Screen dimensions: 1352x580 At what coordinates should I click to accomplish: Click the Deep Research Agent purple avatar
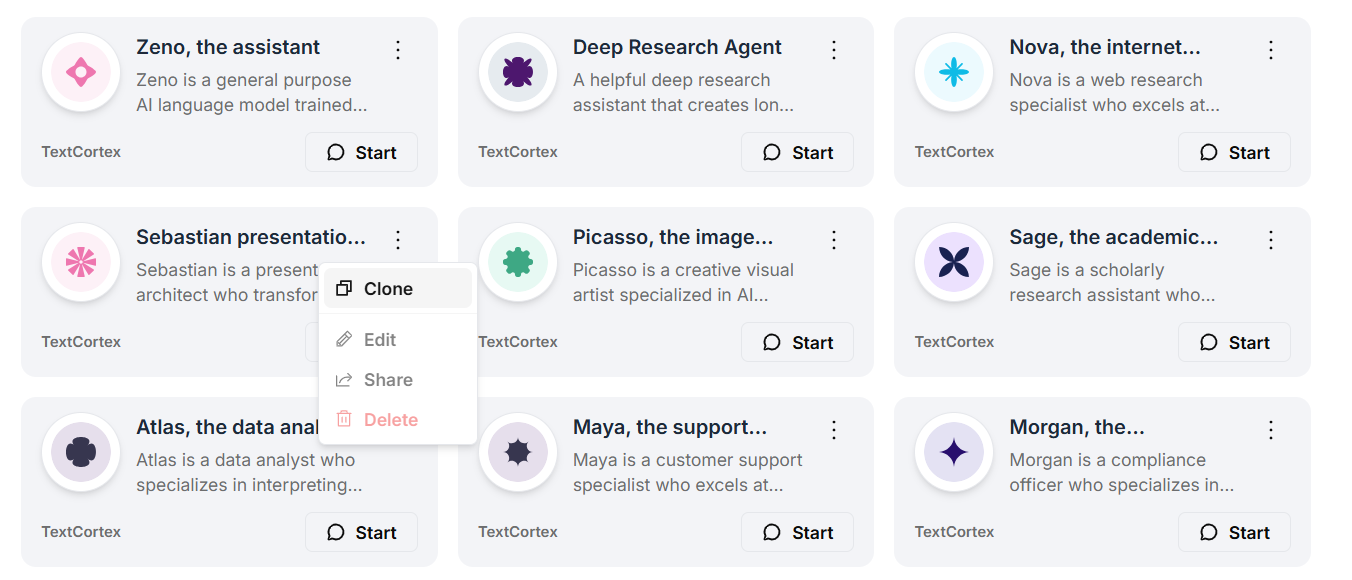pyautogui.click(x=517, y=72)
